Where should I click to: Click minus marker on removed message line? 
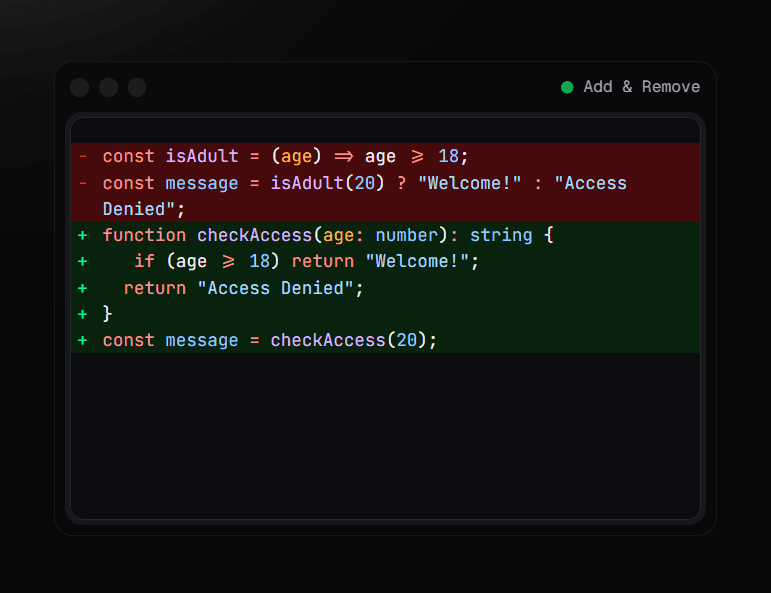83,183
